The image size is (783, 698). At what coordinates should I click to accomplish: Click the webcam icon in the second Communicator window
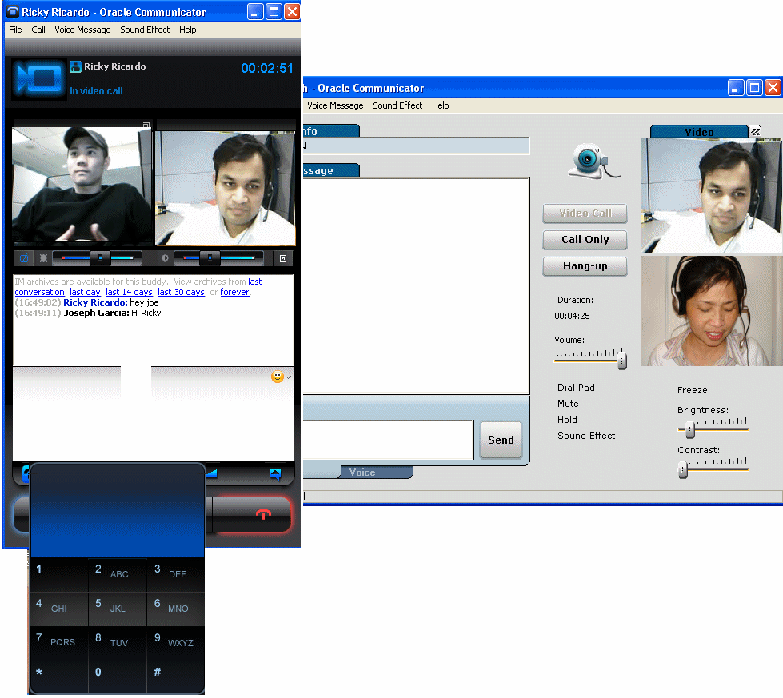[593, 162]
